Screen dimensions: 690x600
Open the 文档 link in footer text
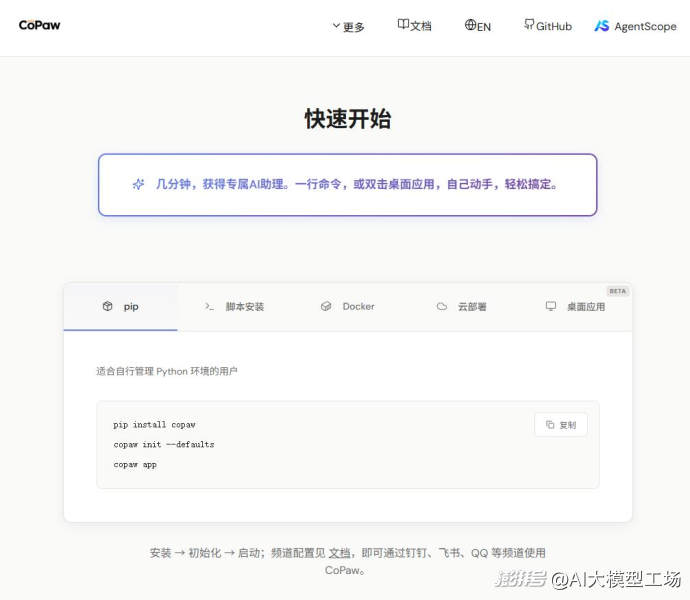pyautogui.click(x=340, y=553)
